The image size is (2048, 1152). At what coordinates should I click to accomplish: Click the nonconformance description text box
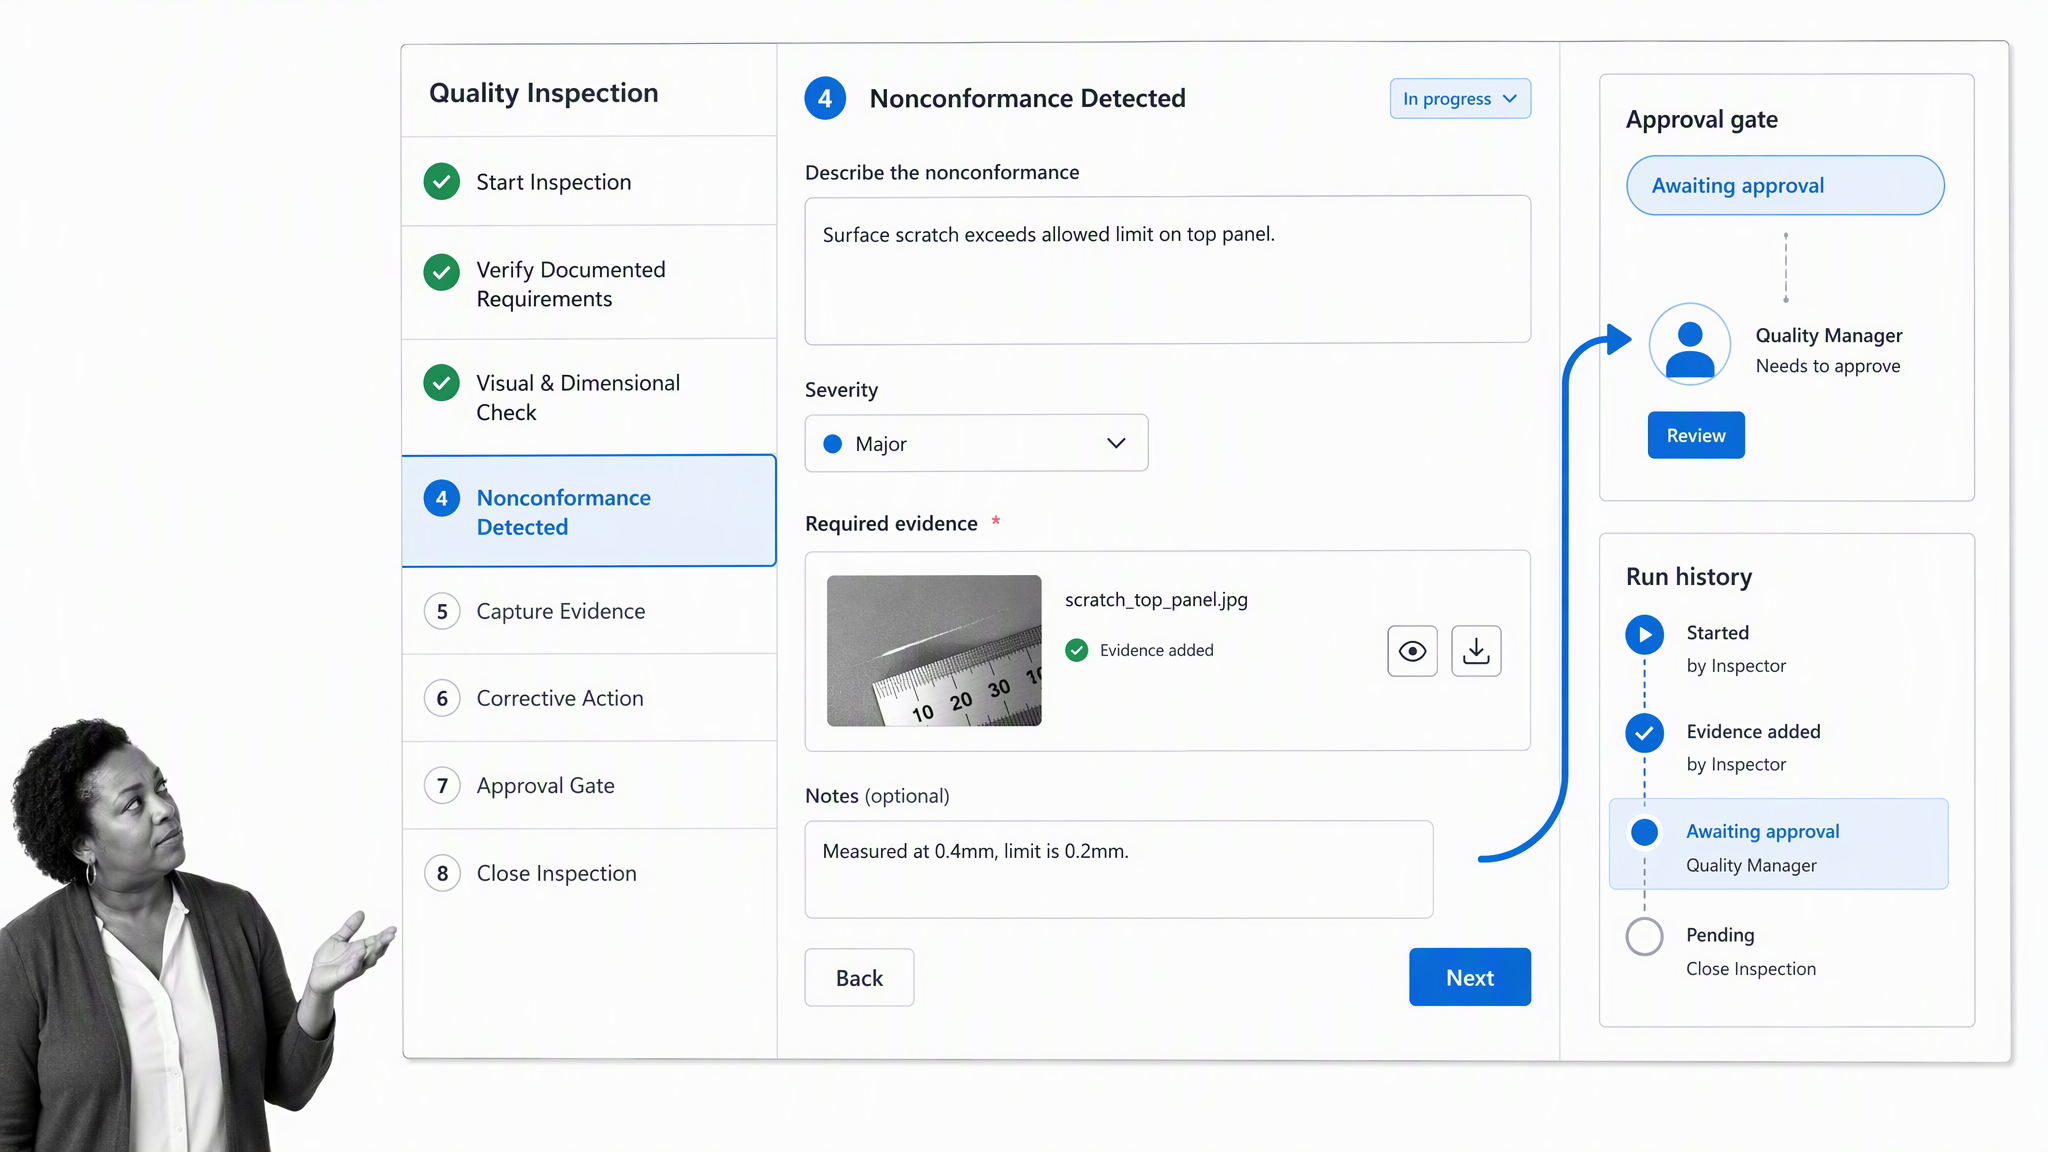pos(1167,269)
